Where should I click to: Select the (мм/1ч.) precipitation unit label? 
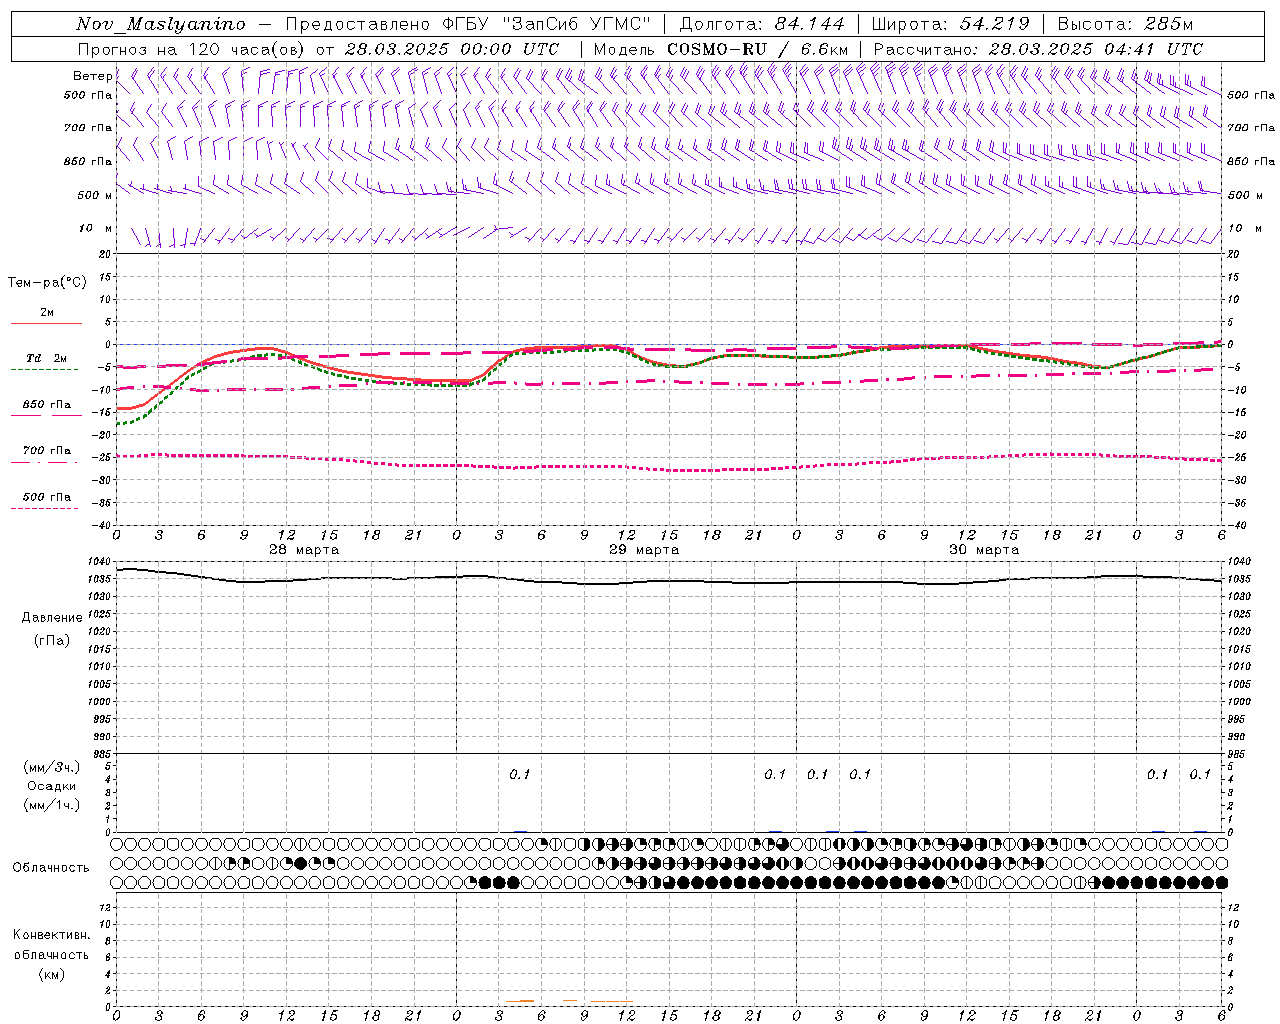tap(52, 804)
